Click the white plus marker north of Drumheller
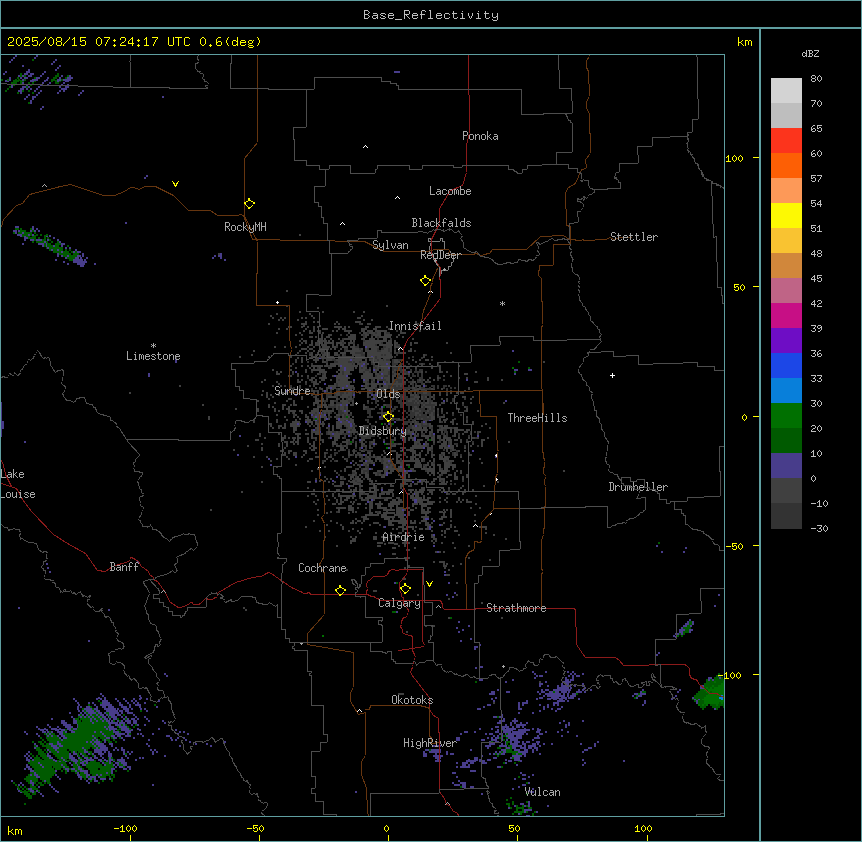The image size is (862, 842). coord(612,375)
